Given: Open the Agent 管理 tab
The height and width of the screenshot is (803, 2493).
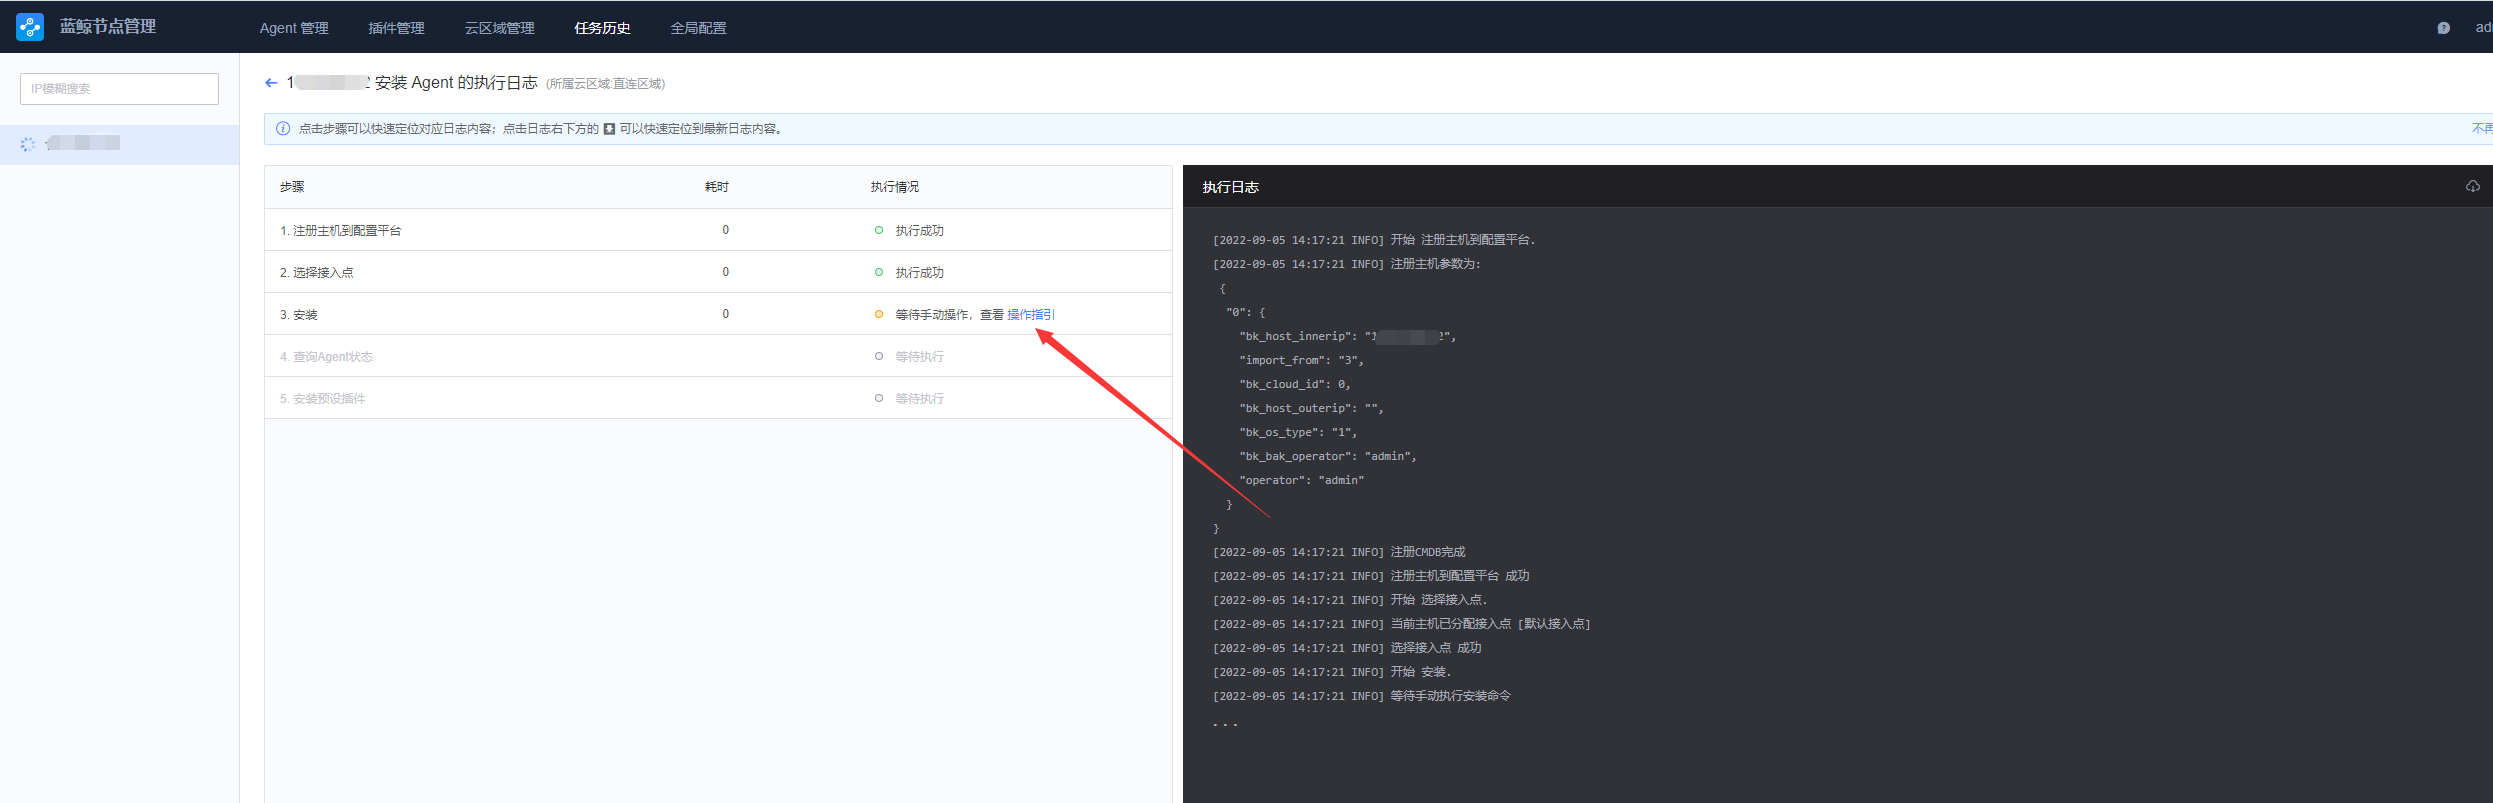Looking at the screenshot, I should point(294,28).
